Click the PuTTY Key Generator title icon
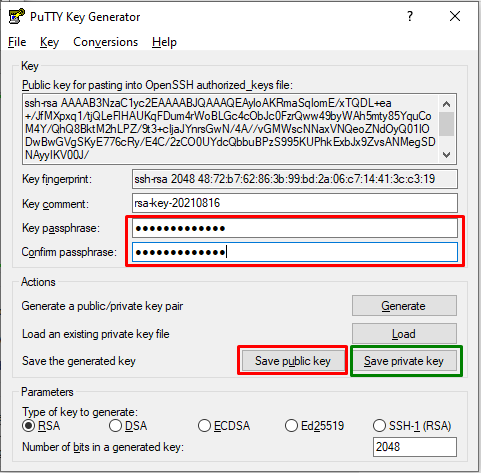Screen dimensions: 481x473 (x=16, y=16)
